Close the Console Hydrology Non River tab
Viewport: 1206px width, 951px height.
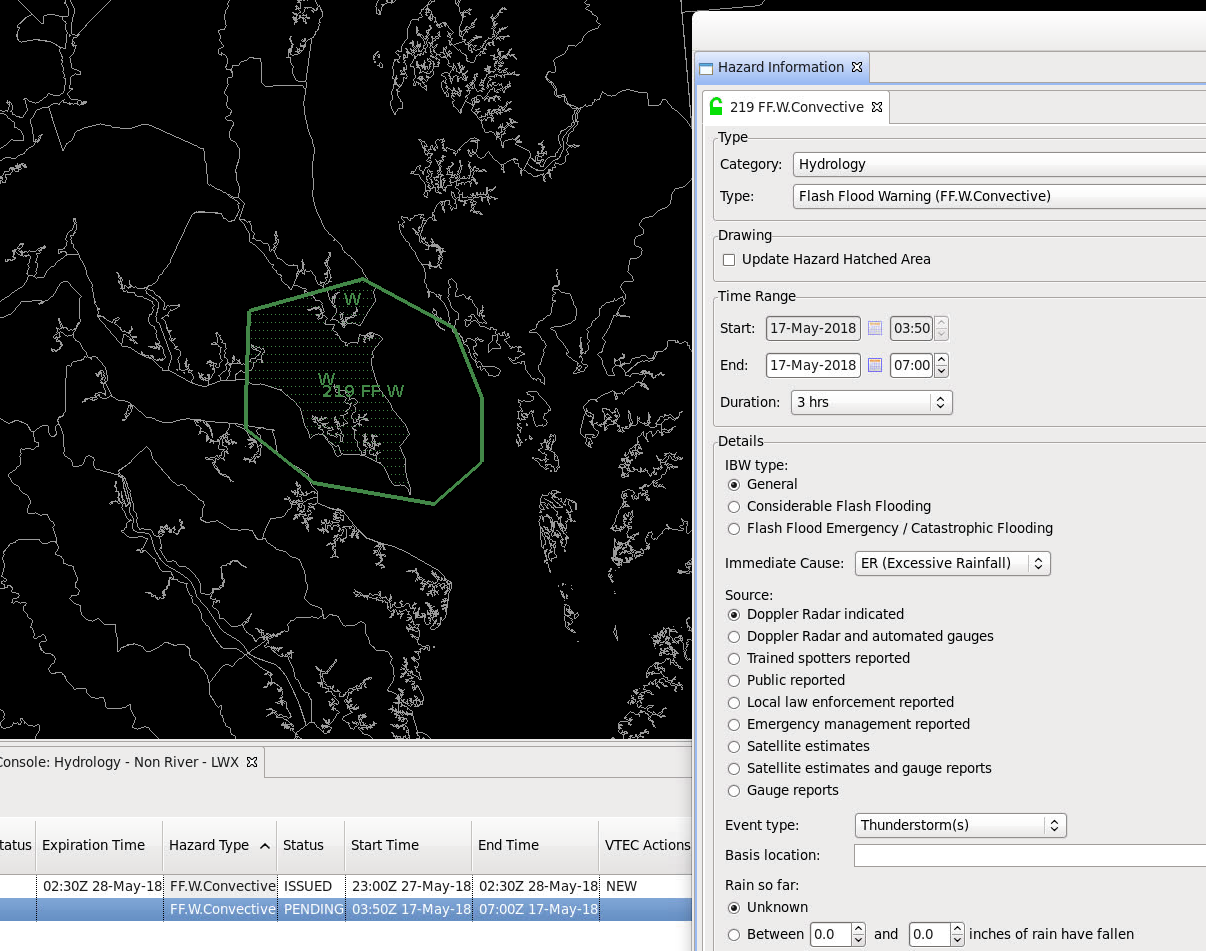point(252,762)
